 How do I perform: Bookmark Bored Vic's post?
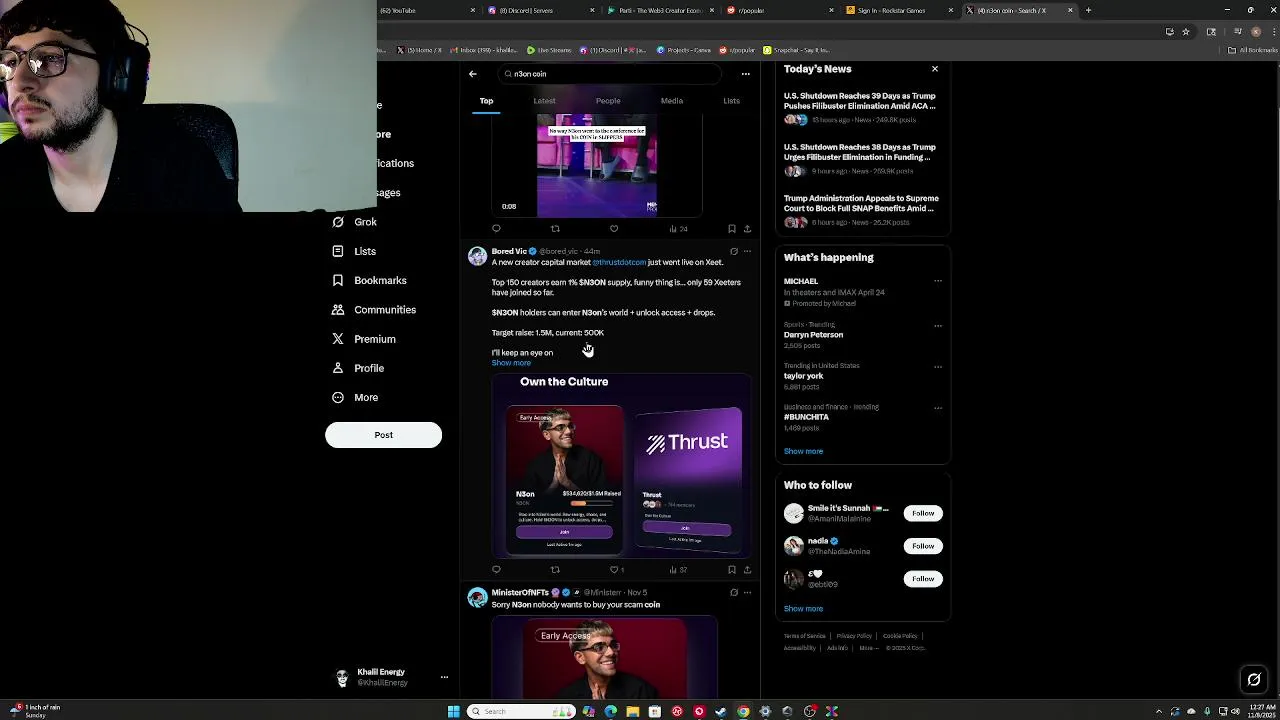[x=732, y=570]
